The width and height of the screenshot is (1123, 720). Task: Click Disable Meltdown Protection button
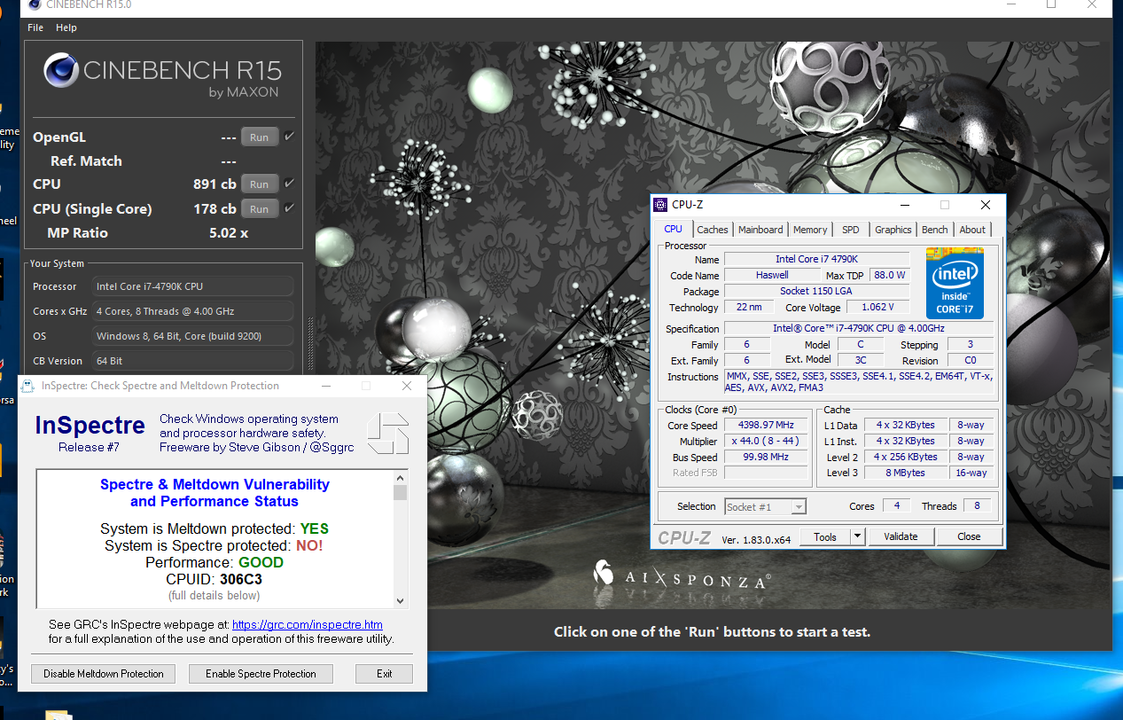[103, 673]
